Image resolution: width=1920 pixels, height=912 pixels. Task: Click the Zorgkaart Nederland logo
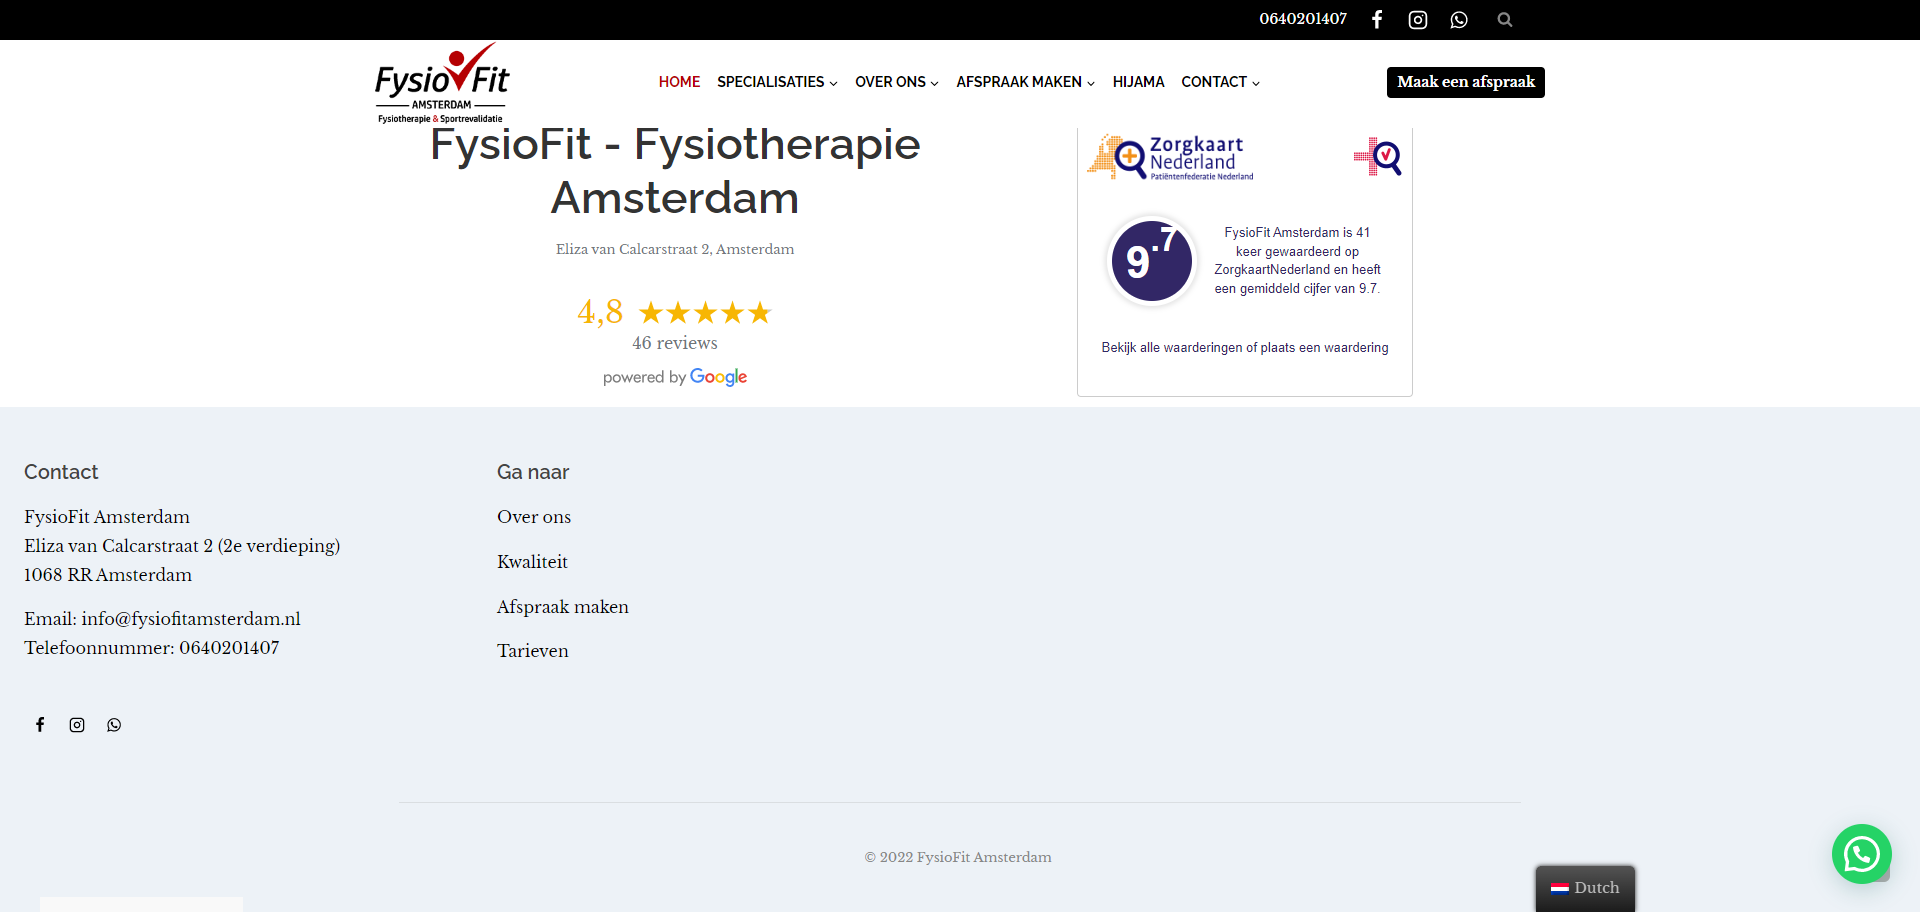point(1170,158)
